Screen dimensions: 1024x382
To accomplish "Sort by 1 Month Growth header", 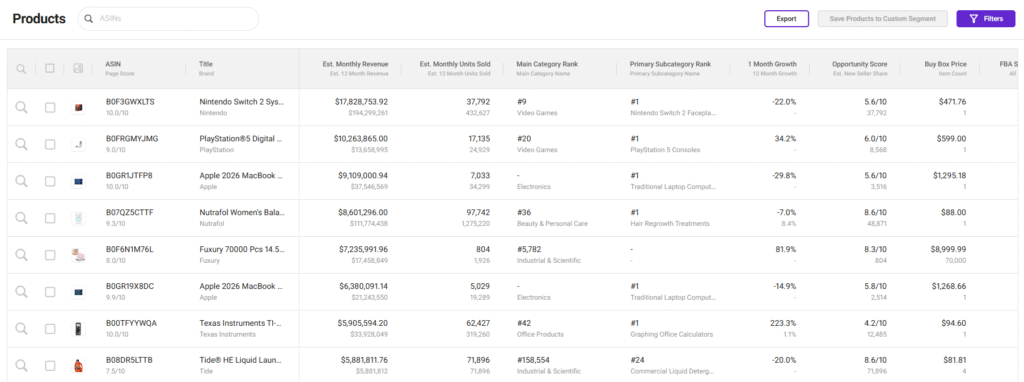I will pos(772,64).
